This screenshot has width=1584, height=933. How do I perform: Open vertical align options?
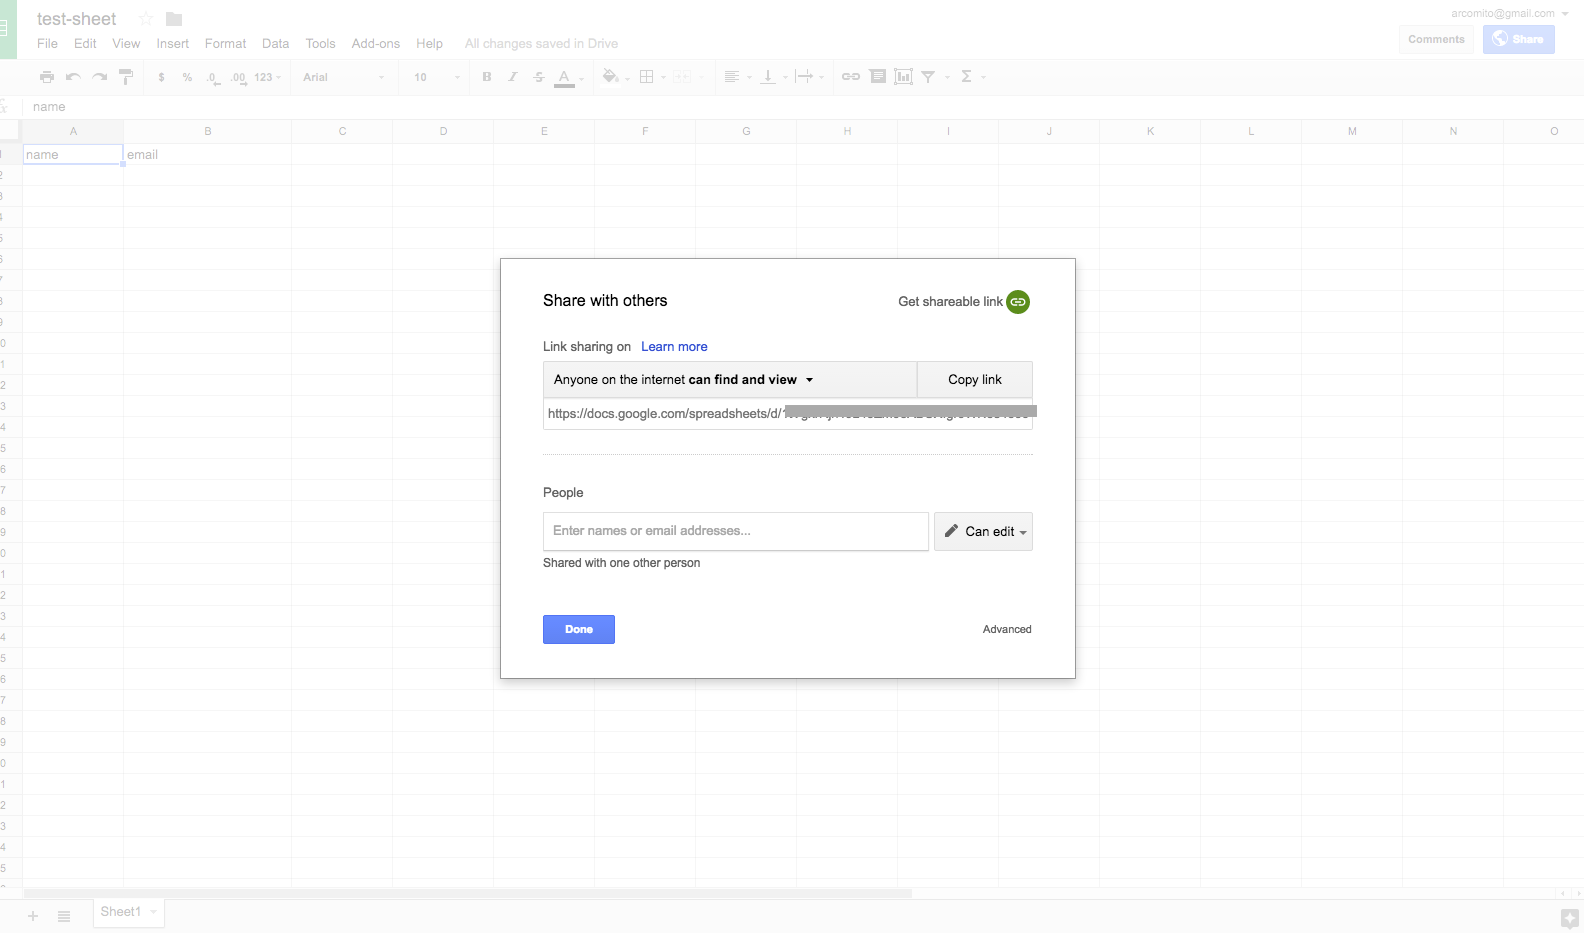click(768, 77)
